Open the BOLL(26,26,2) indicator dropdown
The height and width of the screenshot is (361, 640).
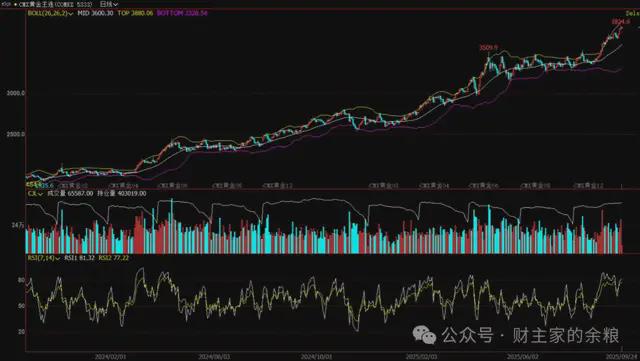click(x=51, y=13)
